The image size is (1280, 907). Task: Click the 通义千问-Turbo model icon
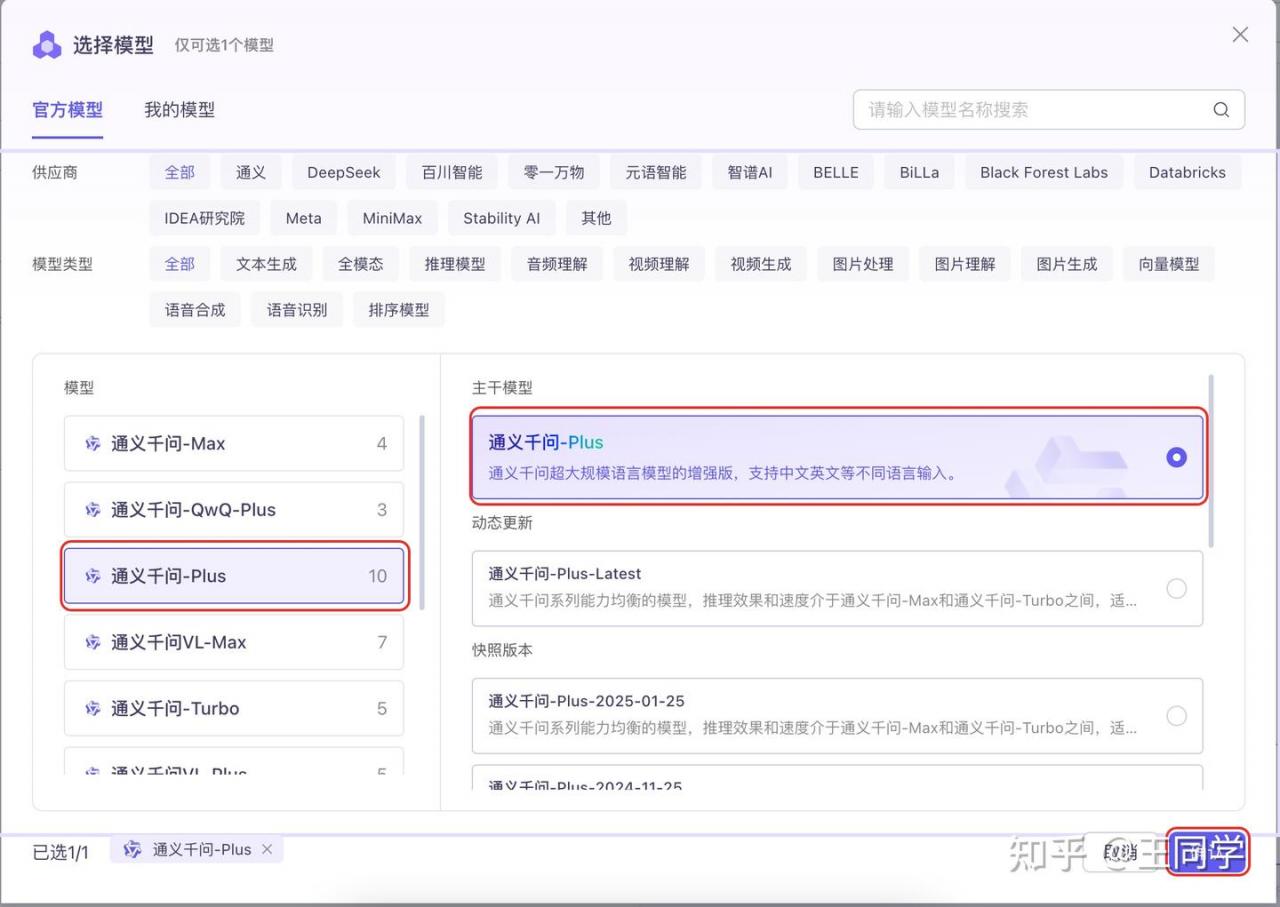coord(93,708)
